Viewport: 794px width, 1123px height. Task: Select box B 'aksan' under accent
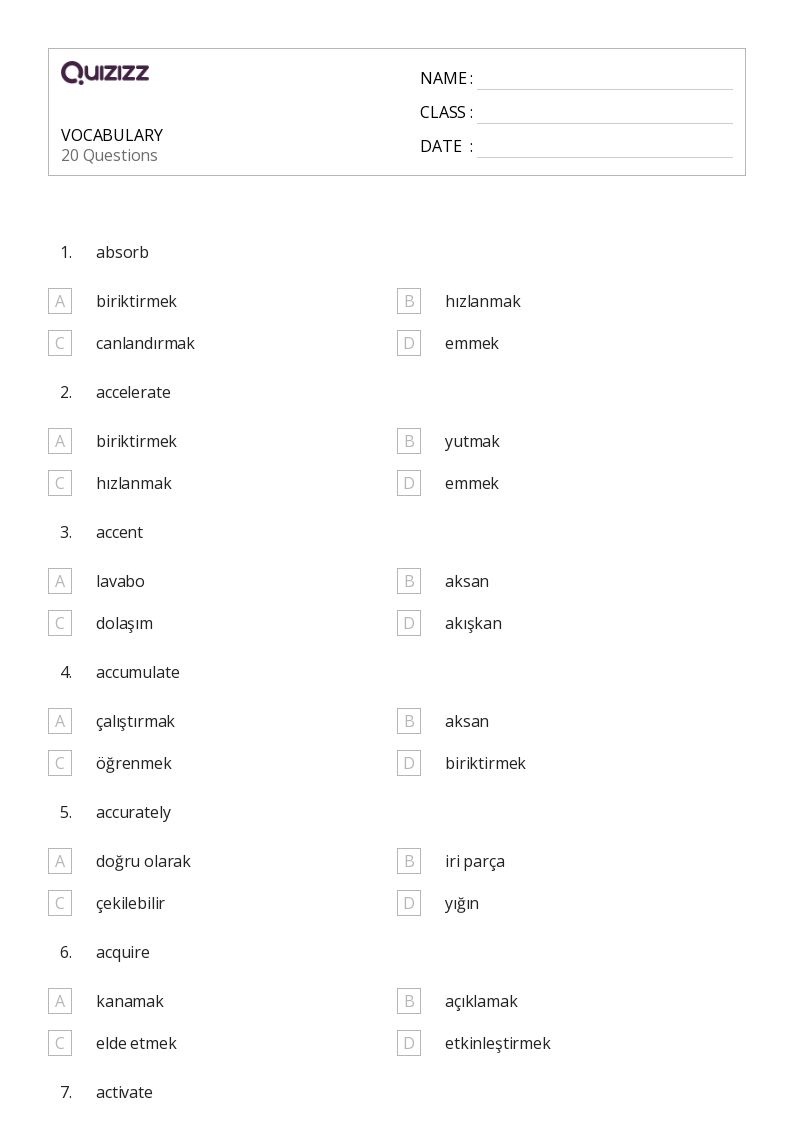click(x=409, y=581)
